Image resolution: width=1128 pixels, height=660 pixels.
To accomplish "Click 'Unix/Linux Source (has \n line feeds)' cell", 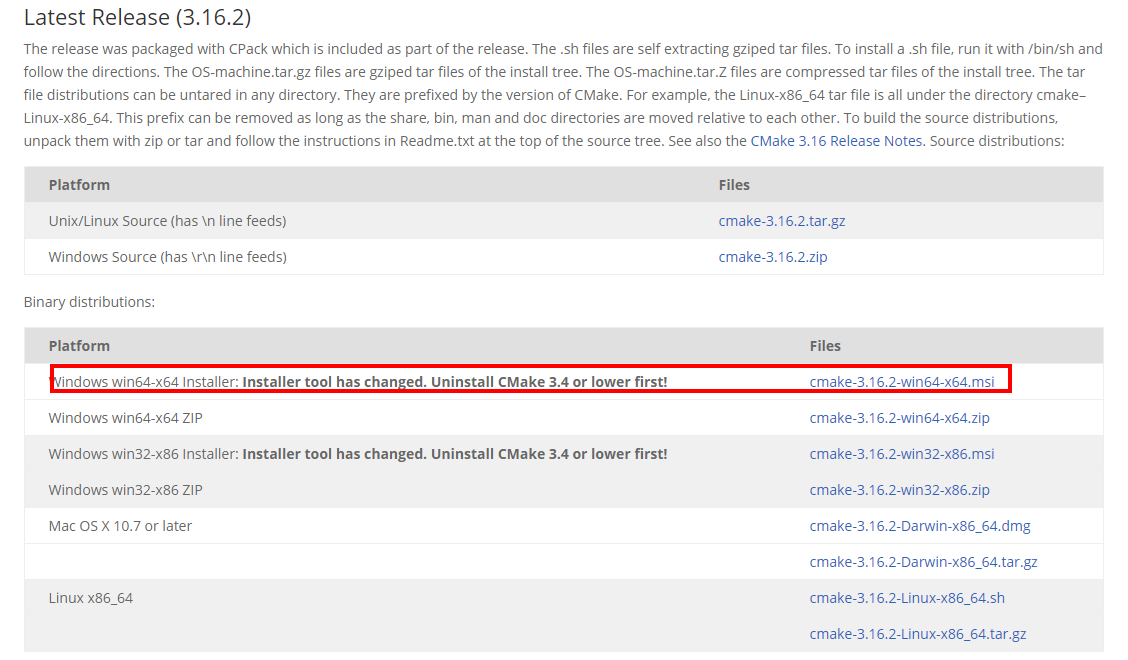I will [167, 221].
